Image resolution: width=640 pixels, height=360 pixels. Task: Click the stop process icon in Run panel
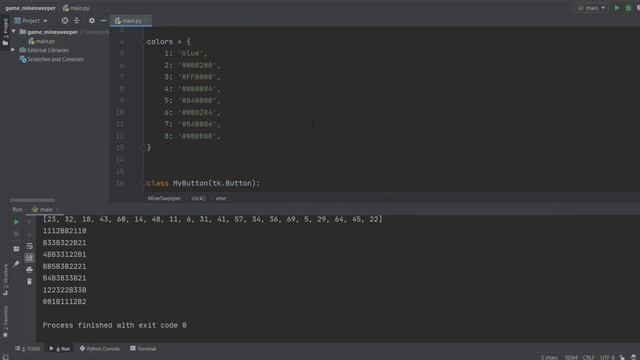(16, 234)
